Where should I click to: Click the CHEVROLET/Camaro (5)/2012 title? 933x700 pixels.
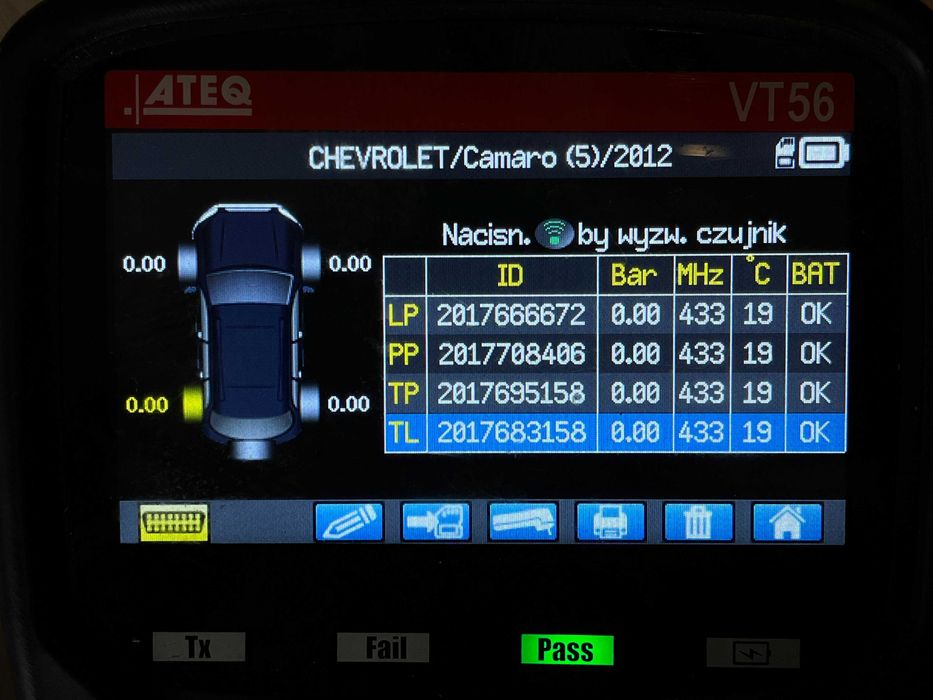[490, 157]
